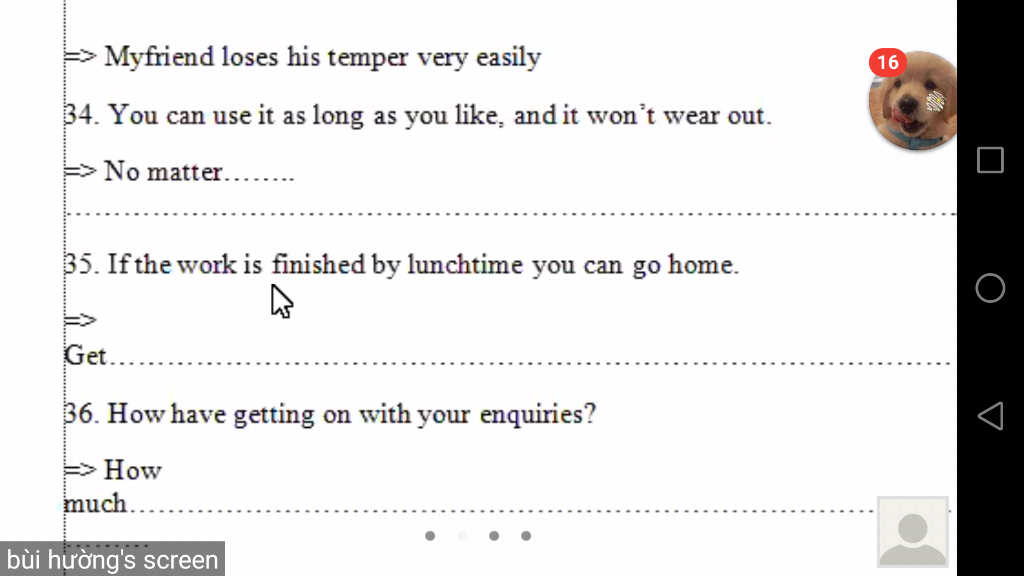Tap the Android back triangle button
1024x576 pixels.
point(990,416)
